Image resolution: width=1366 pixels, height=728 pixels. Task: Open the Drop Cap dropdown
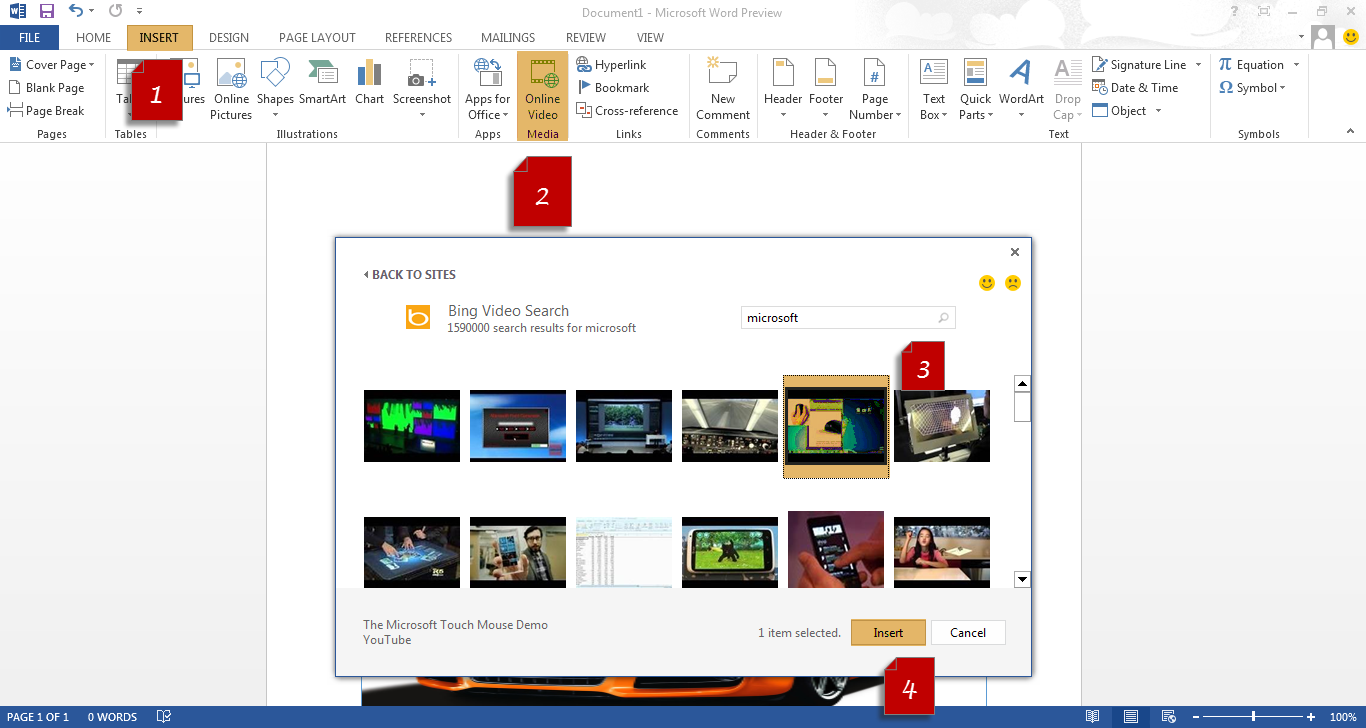point(1068,89)
